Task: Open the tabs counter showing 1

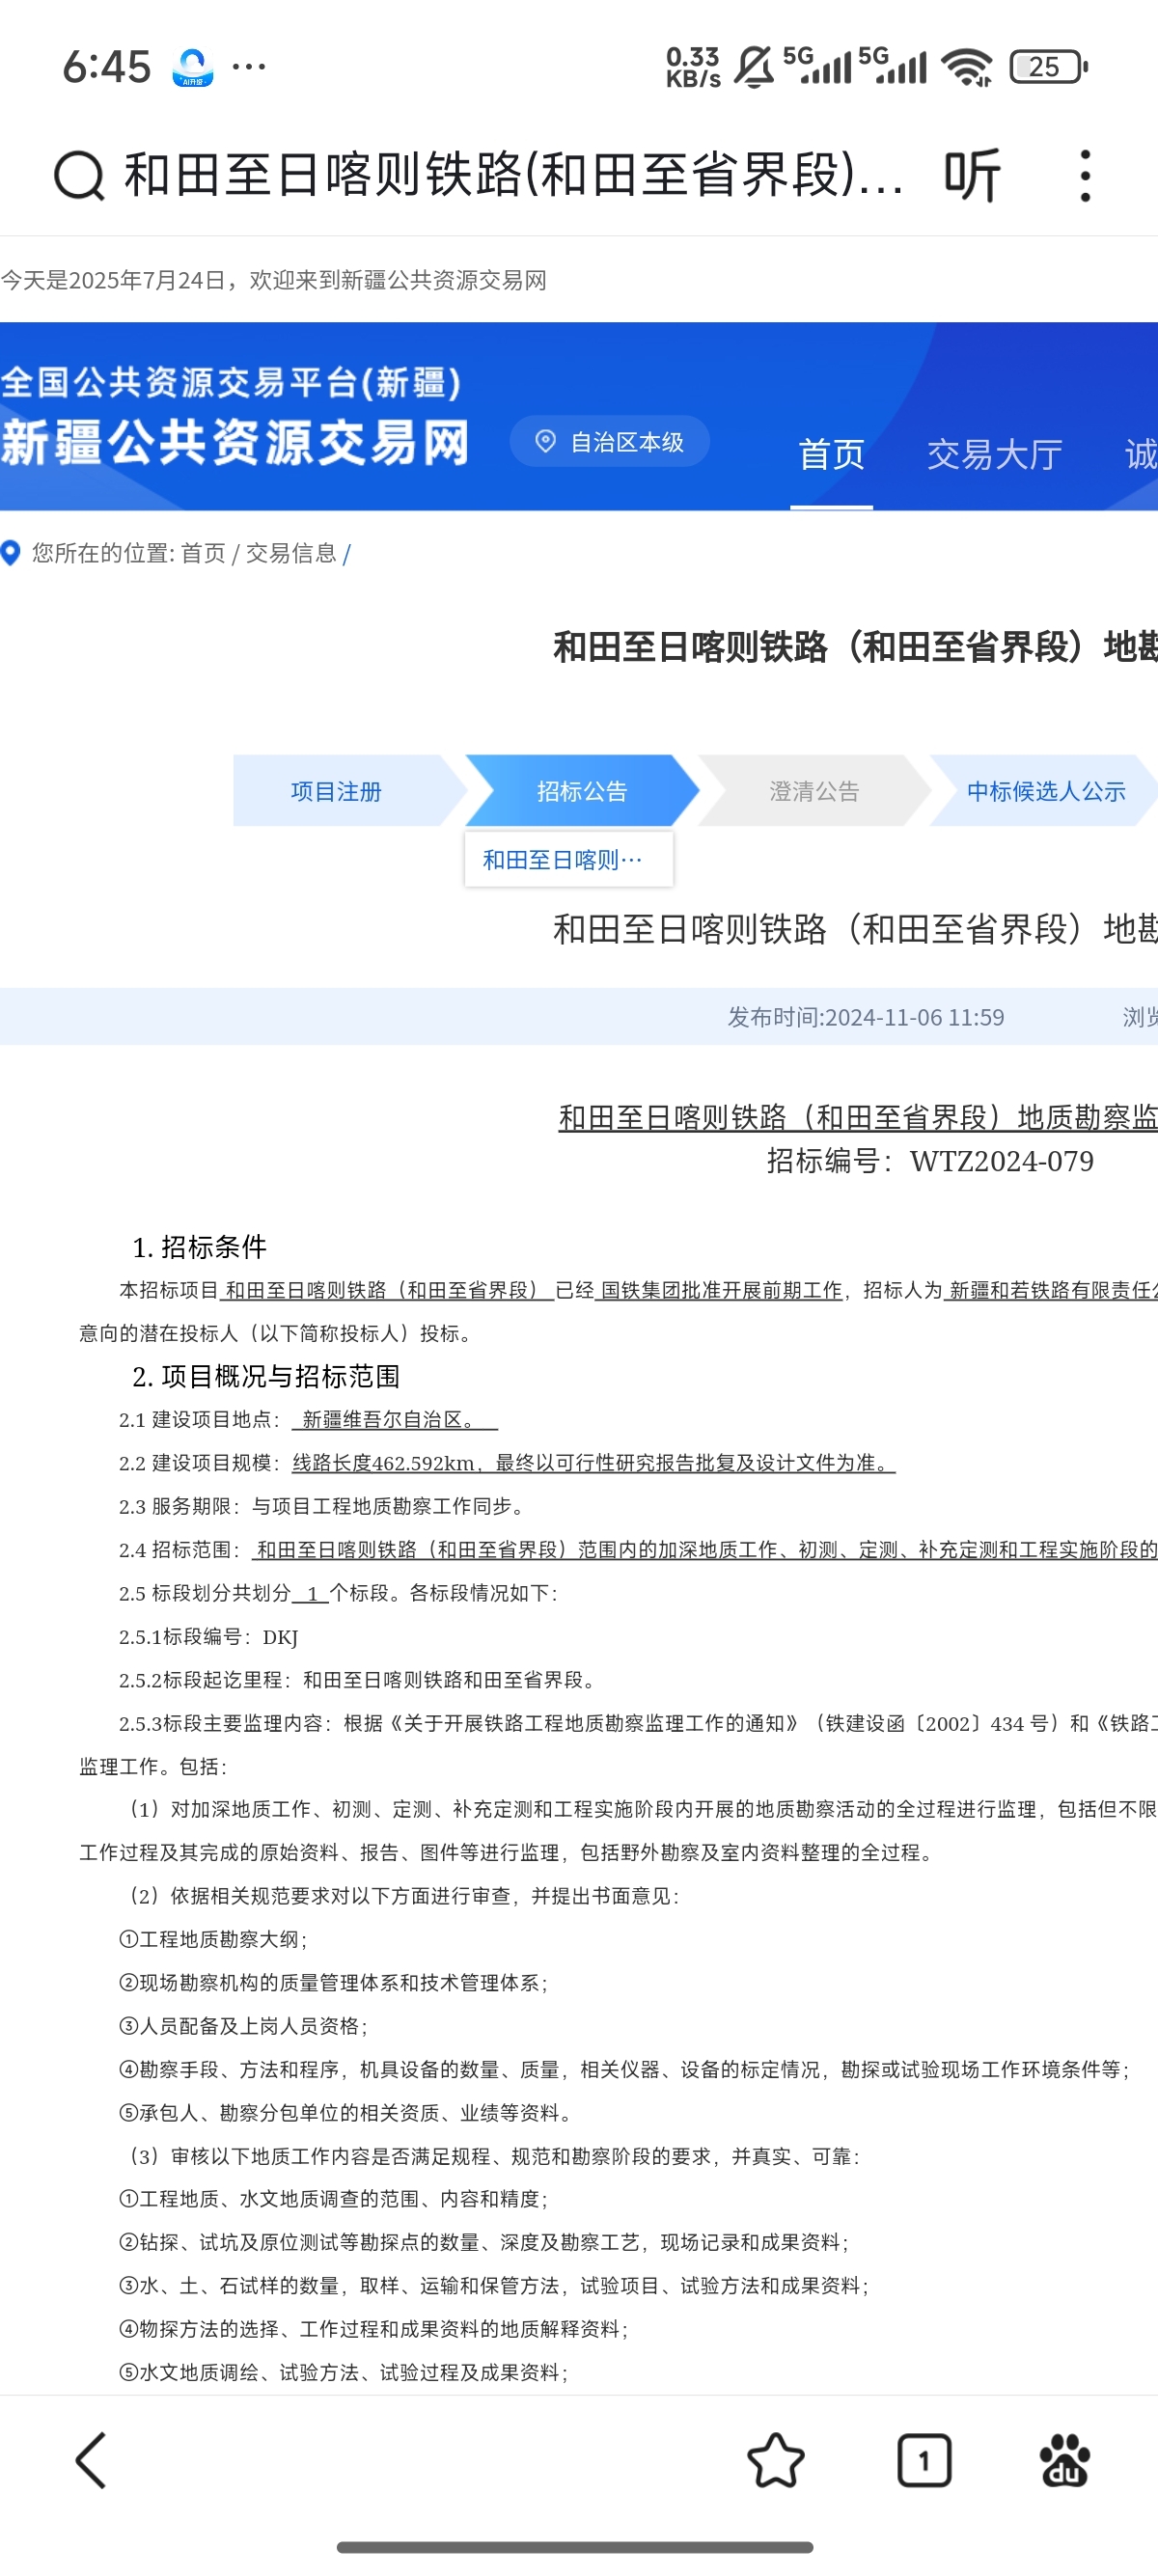Action: [x=924, y=2460]
